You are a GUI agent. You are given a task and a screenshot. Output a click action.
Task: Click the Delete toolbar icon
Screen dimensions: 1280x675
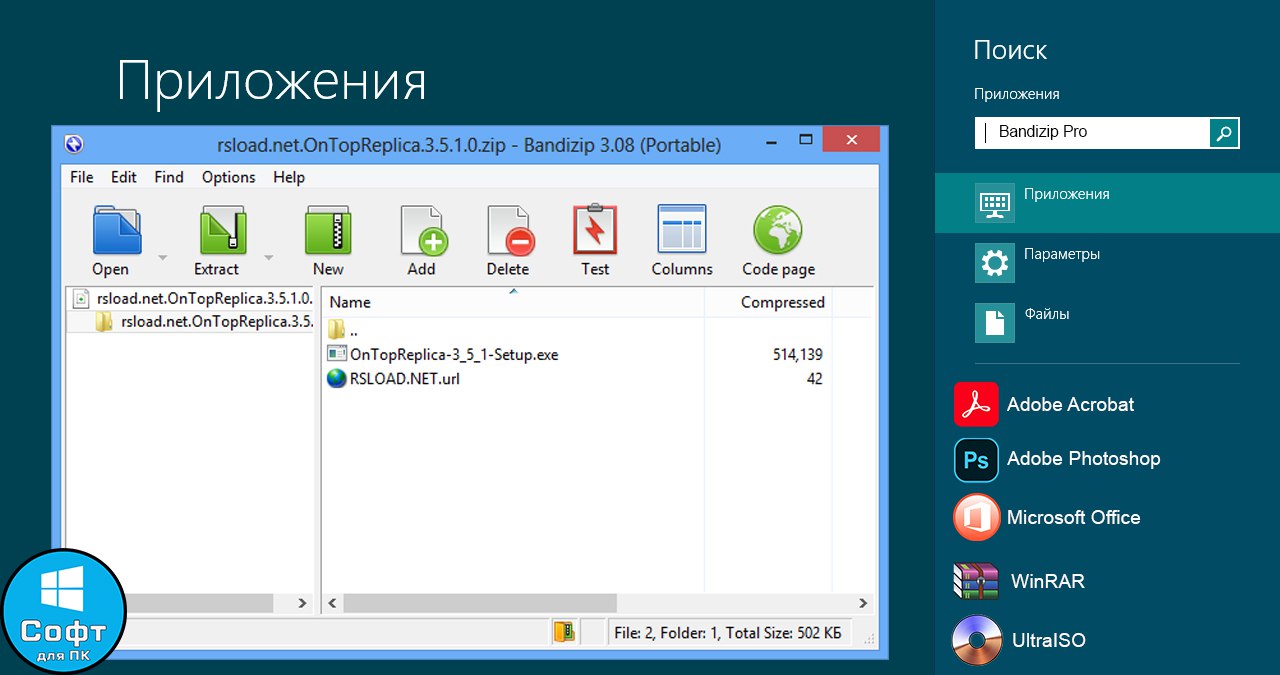(510, 231)
